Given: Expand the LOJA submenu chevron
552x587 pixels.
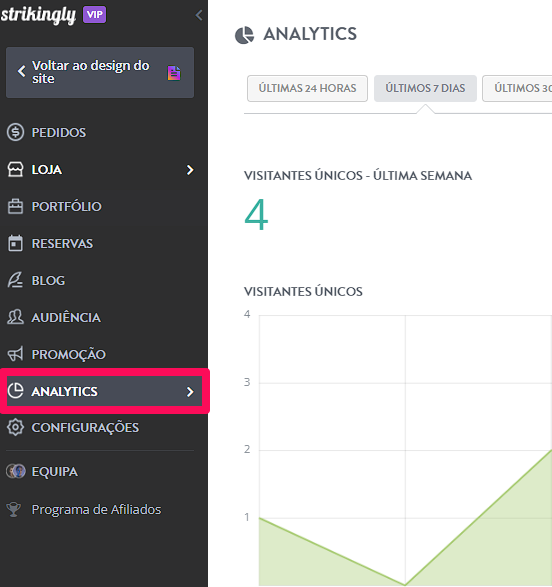Looking at the screenshot, I should [190, 170].
